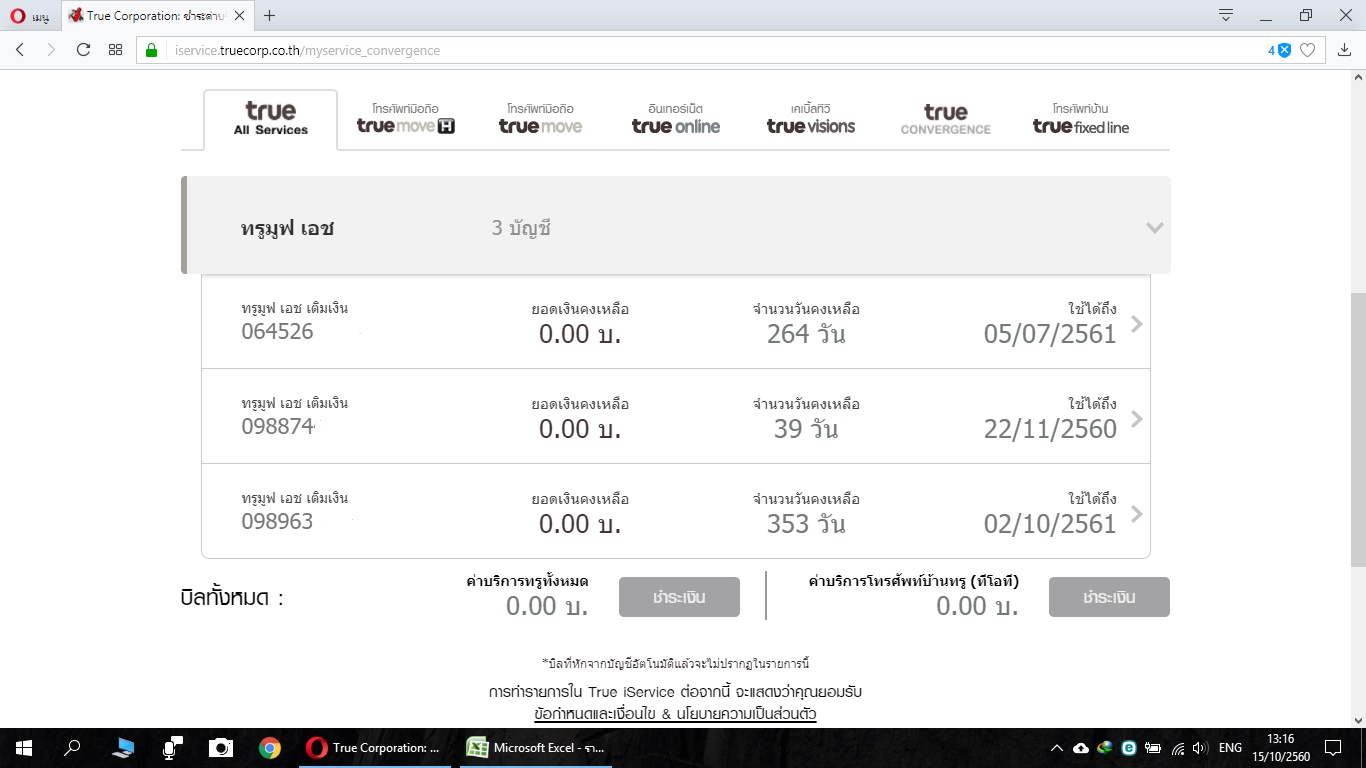Click the green padlock security badge
Image resolution: width=1366 pixels, height=768 pixels.
click(x=152, y=50)
